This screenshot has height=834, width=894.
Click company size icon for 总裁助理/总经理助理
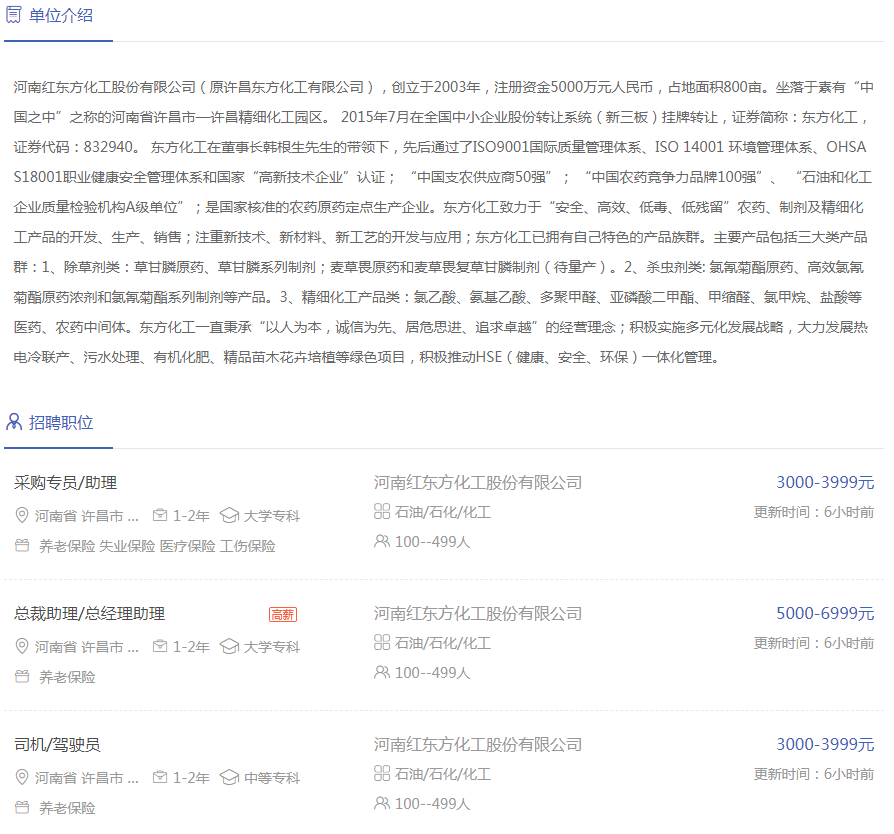pyautogui.click(x=382, y=672)
